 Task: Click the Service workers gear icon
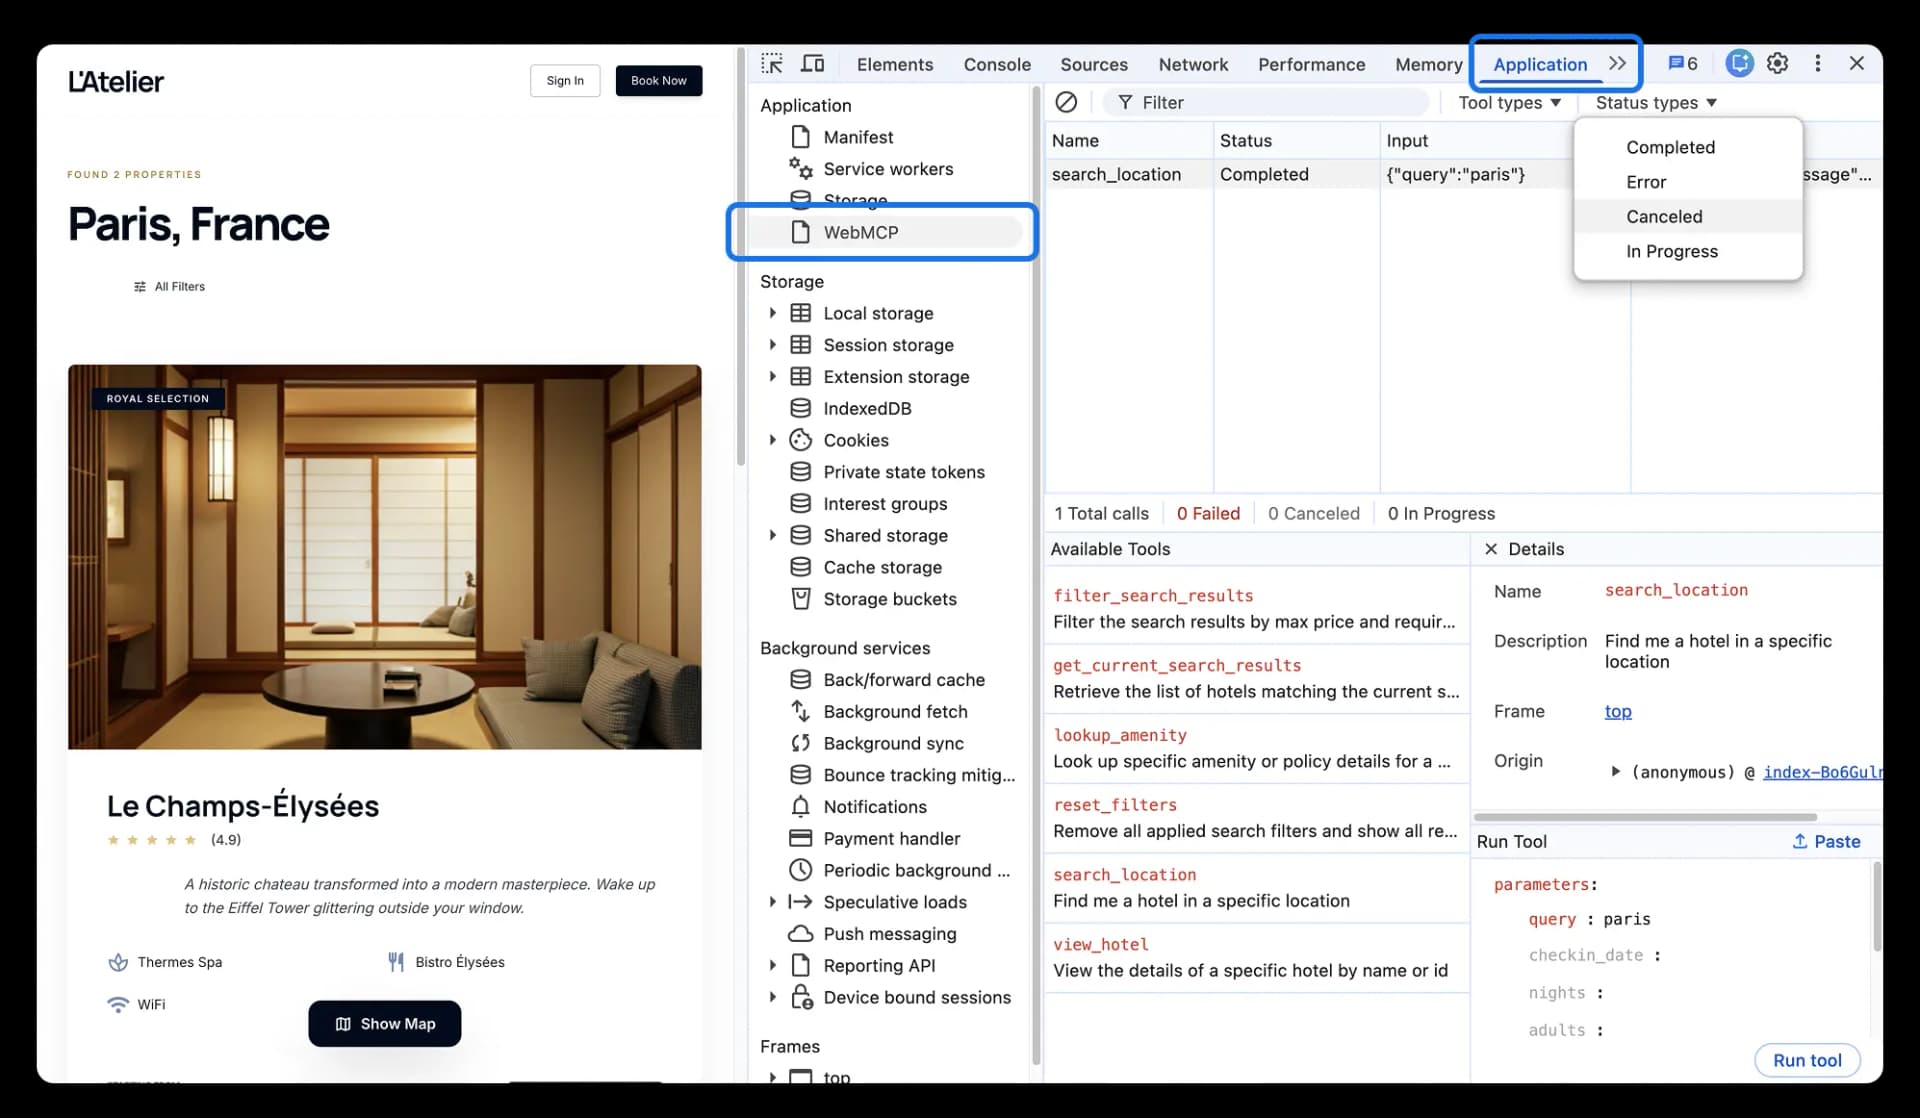[800, 168]
